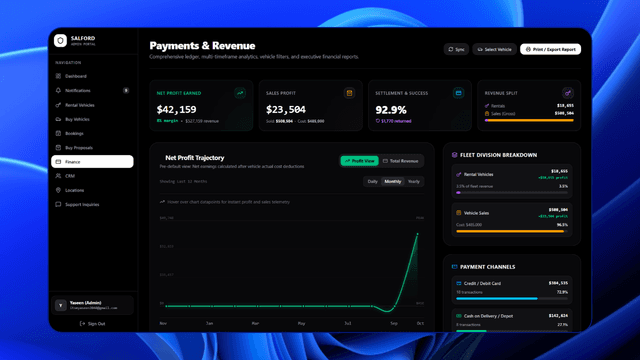Screen dimensions: 640x360
Task: Click the 92.9% settlement value
Action: [391, 110]
